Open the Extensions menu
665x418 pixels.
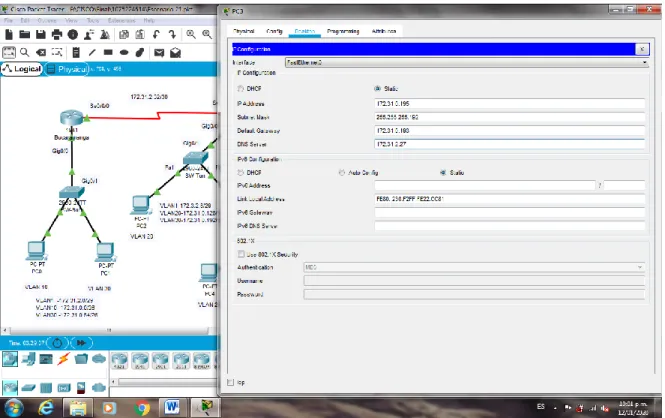[x=122, y=20]
